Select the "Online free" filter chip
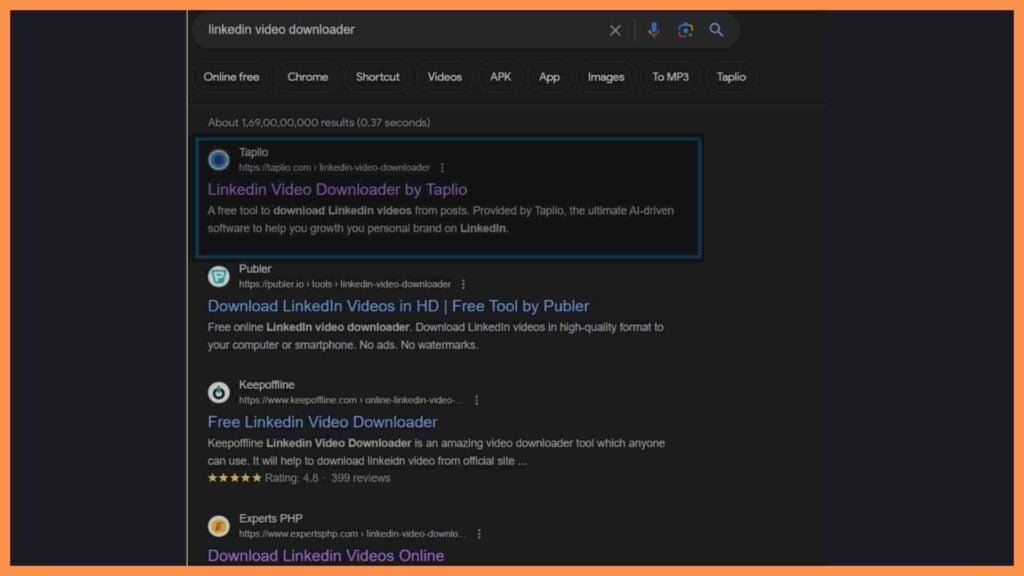This screenshot has width=1024, height=576. pos(231,77)
